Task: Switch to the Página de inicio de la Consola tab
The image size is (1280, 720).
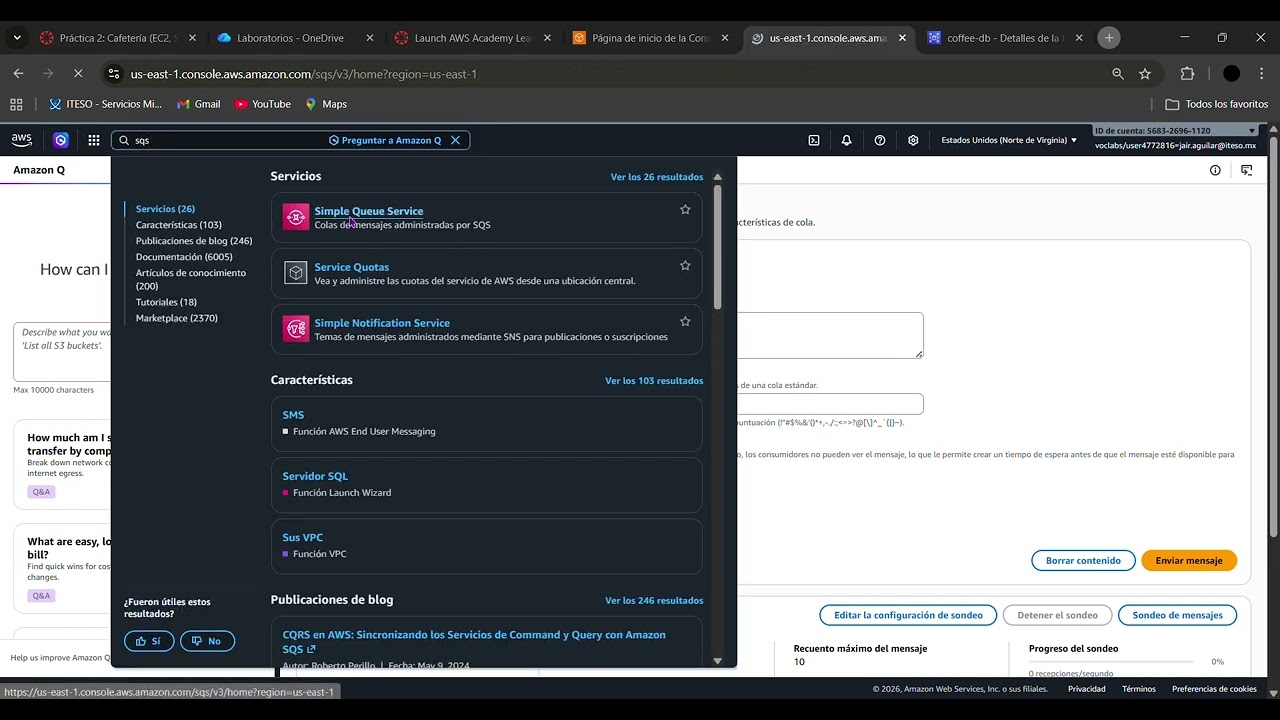Action: [652, 38]
